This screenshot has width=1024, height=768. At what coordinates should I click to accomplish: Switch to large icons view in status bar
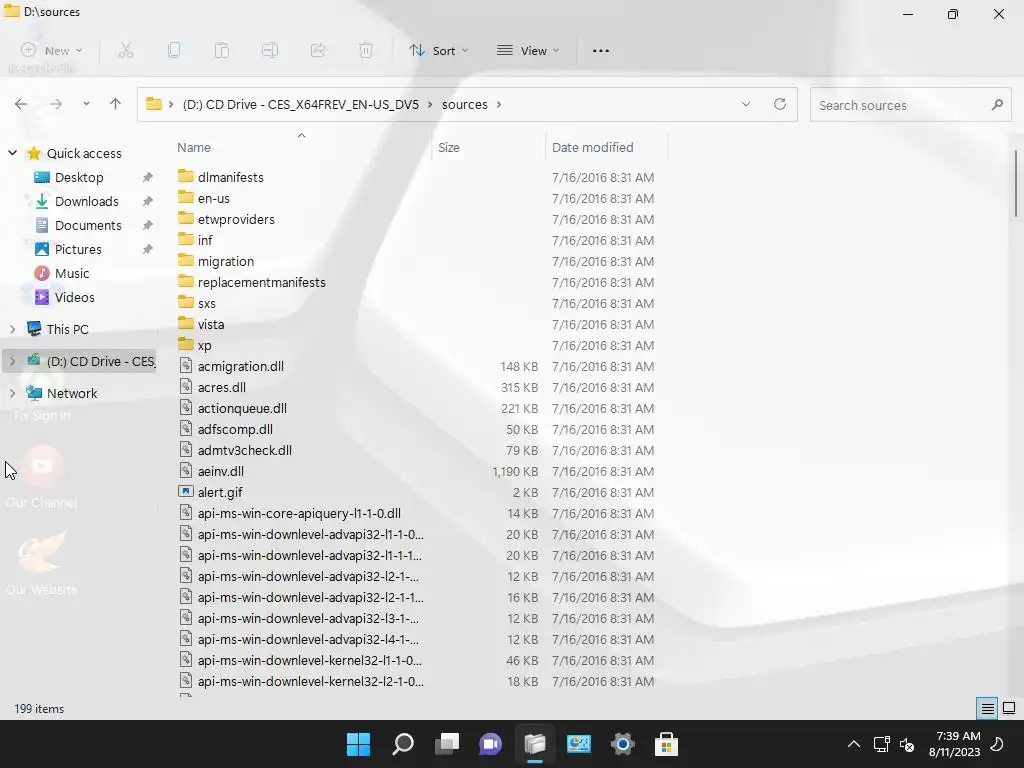pyautogui.click(x=1009, y=708)
